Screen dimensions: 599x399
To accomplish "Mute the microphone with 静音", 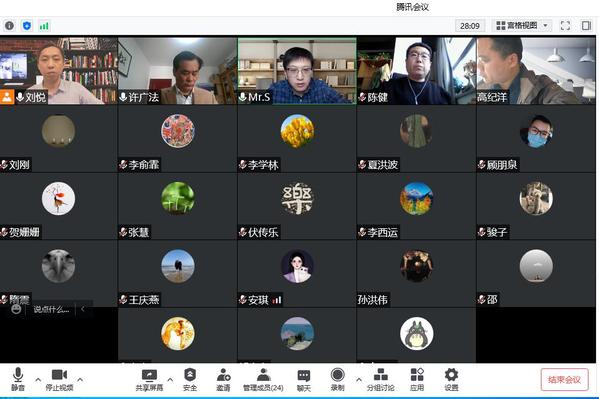I will click(18, 380).
